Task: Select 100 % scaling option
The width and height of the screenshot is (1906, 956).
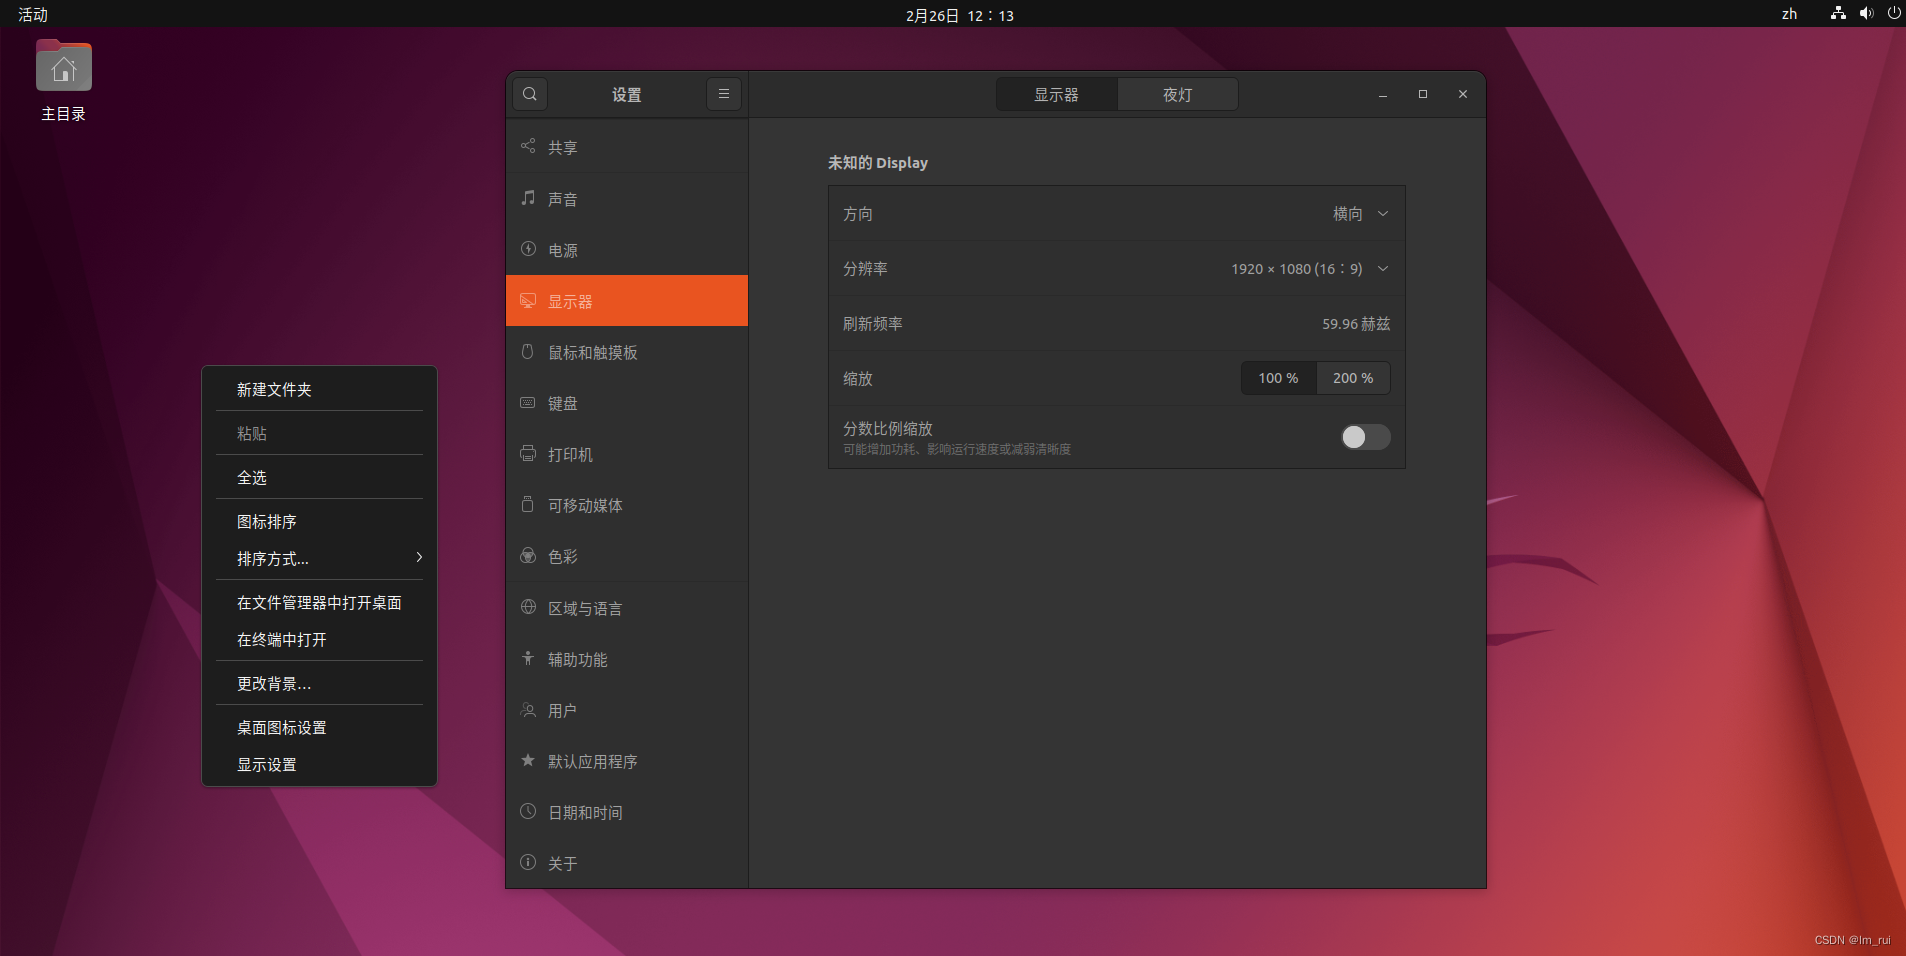Action: pyautogui.click(x=1278, y=378)
